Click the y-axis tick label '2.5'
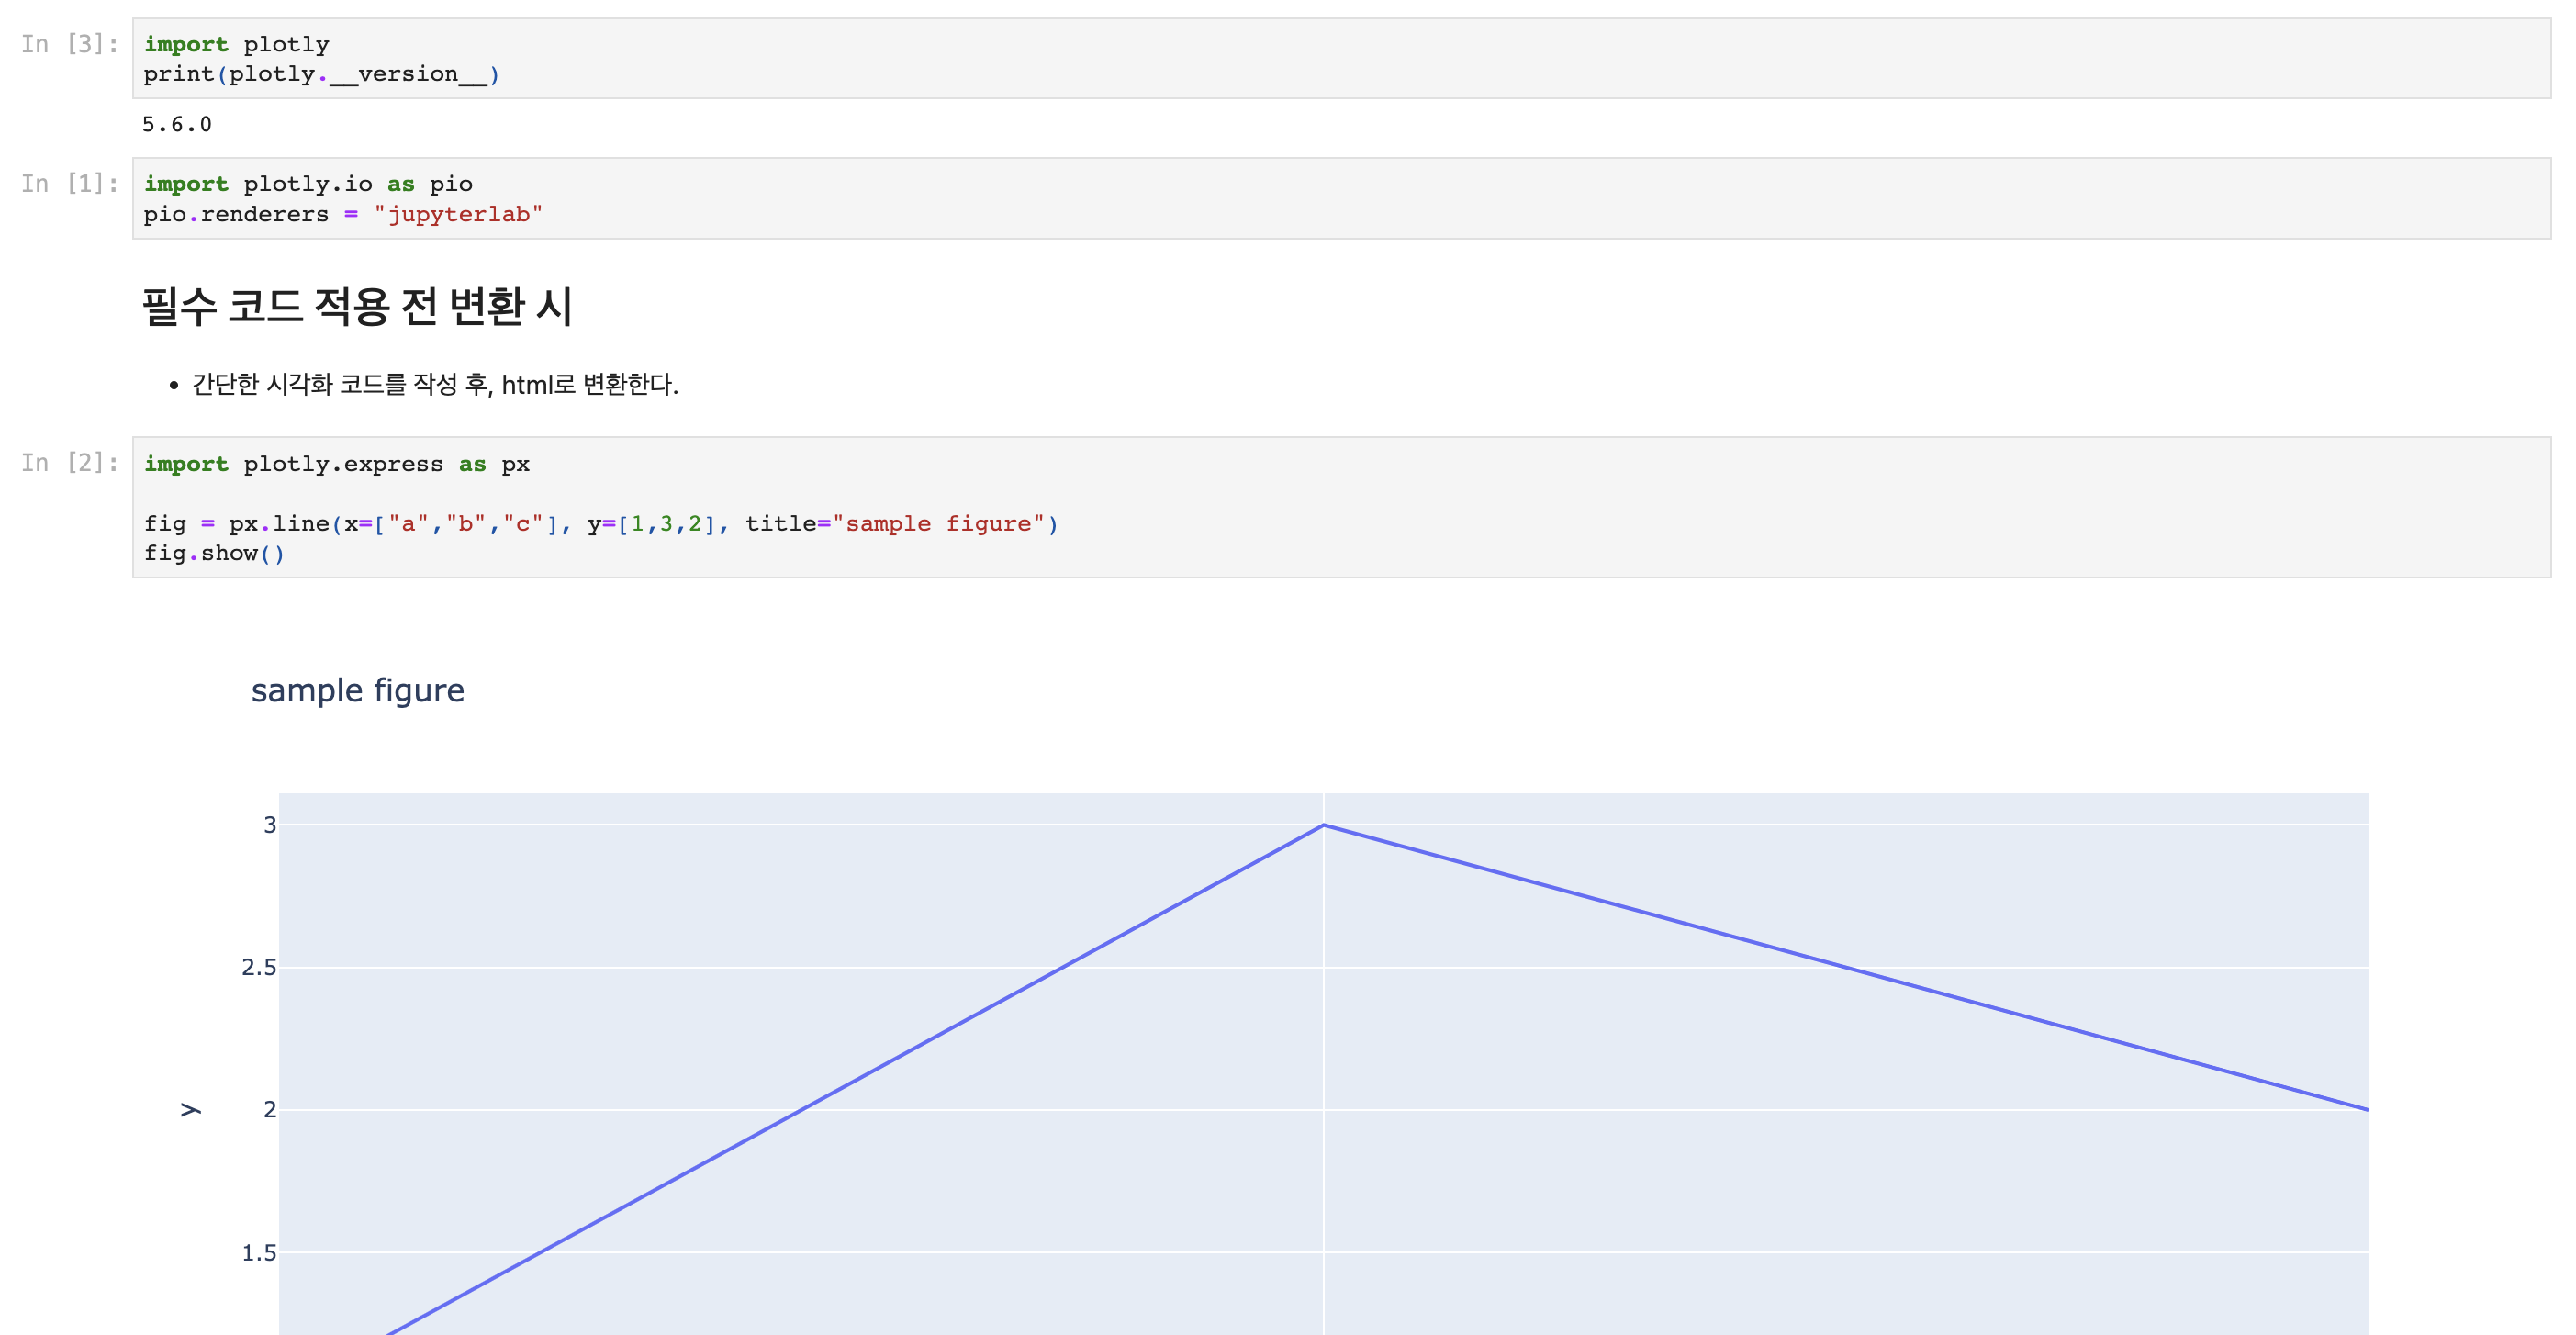 click(259, 967)
